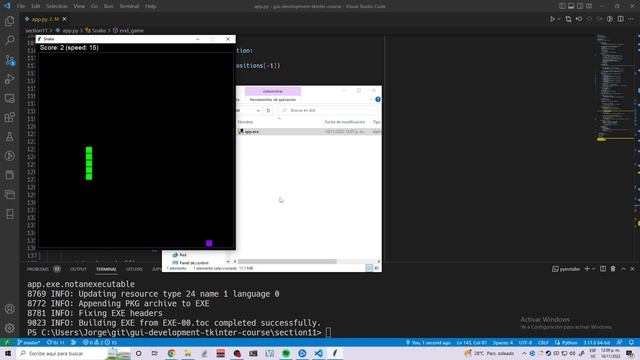Open More Actions ellipsis in editor toolbar
This screenshot has height=360, width=640.
coord(631,19)
